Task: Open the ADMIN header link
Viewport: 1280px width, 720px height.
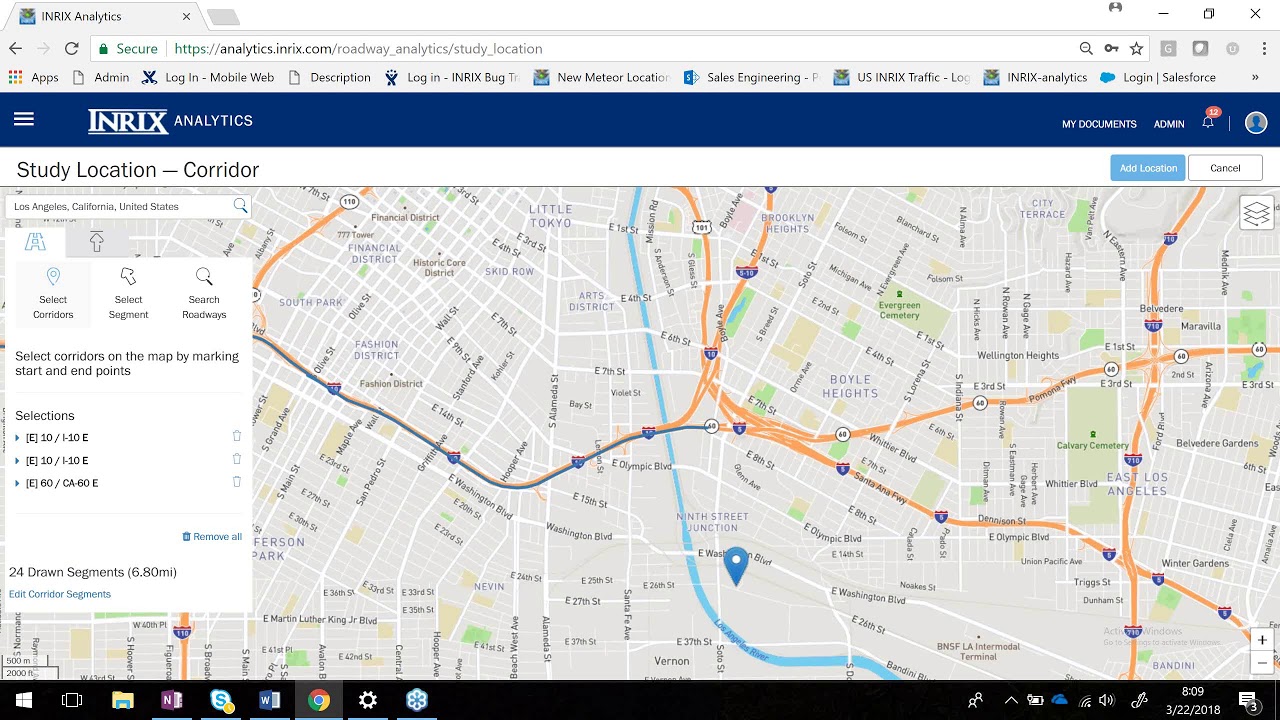Action: coord(1169,124)
